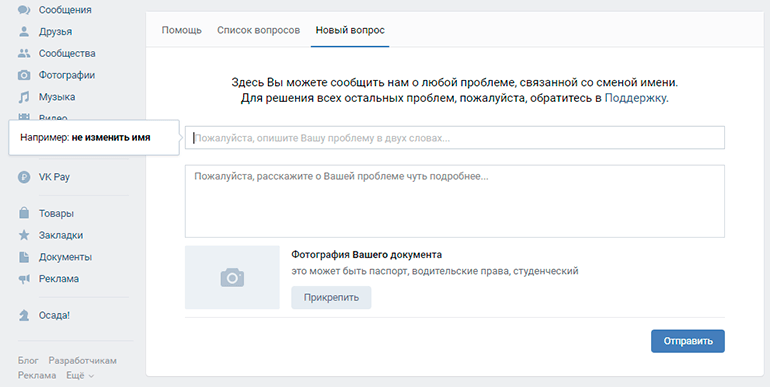Click the VK Pay ruble icon

click(x=24, y=177)
